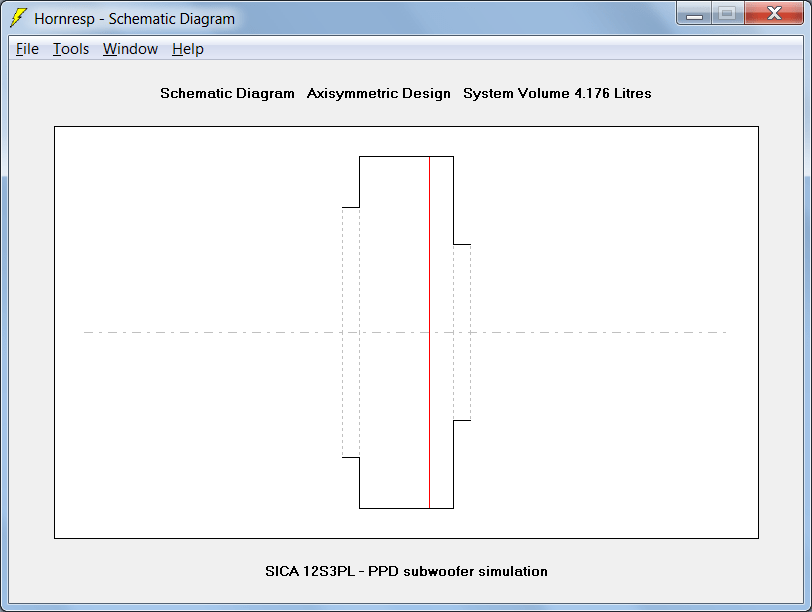Open the Help menu

pos(187,49)
